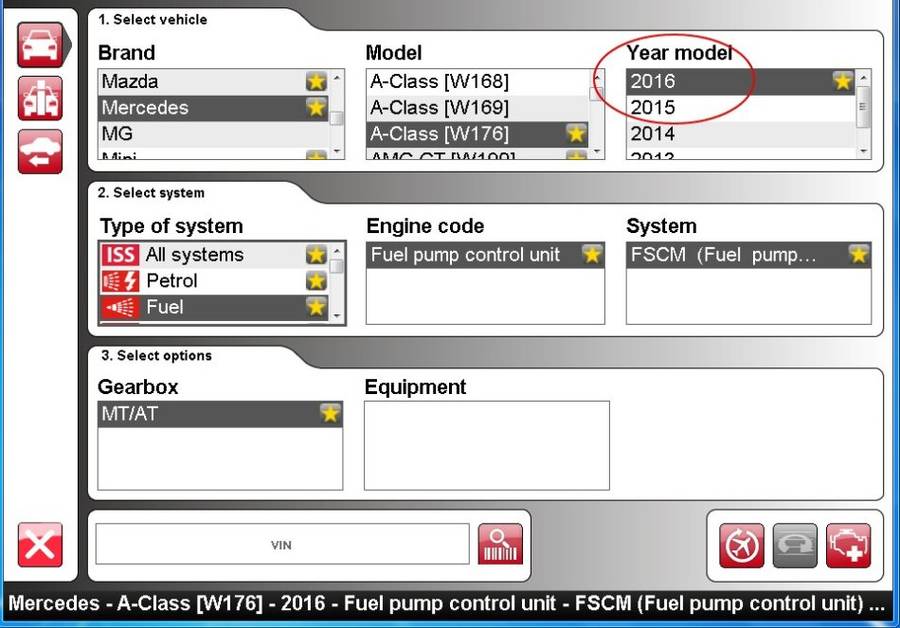Click the VIN input field
This screenshot has width=900, height=628.
(x=282, y=544)
